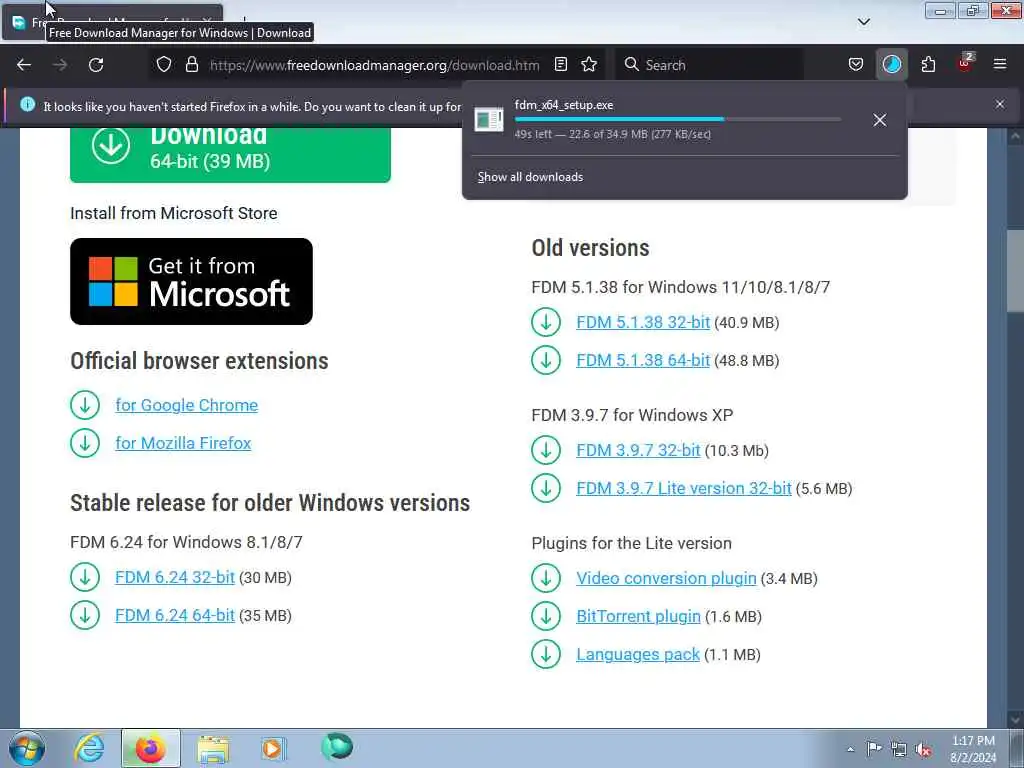1024x768 pixels.
Task: Open the Windows Start button
Action: [27, 748]
